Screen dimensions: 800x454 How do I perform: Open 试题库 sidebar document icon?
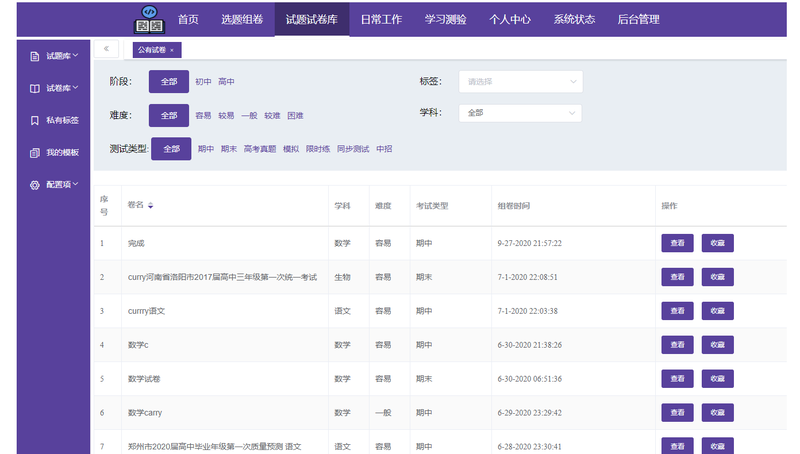coord(34,56)
